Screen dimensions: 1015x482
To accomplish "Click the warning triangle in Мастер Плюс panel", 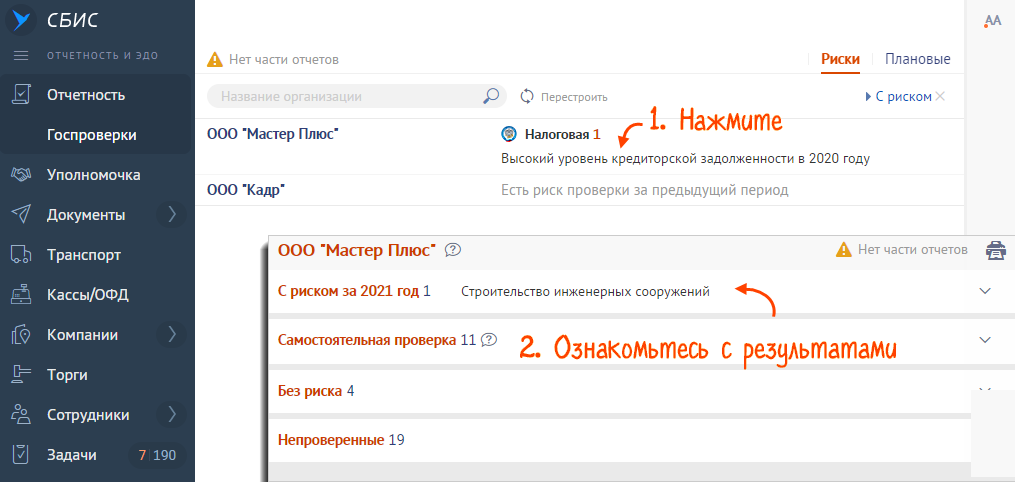I will pyautogui.click(x=843, y=249).
